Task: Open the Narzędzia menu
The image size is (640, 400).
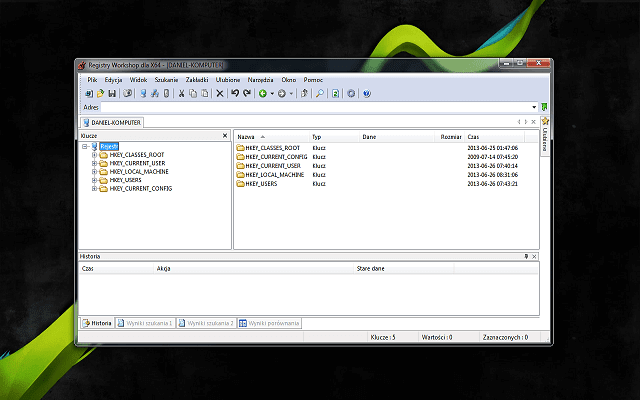Action: point(261,78)
